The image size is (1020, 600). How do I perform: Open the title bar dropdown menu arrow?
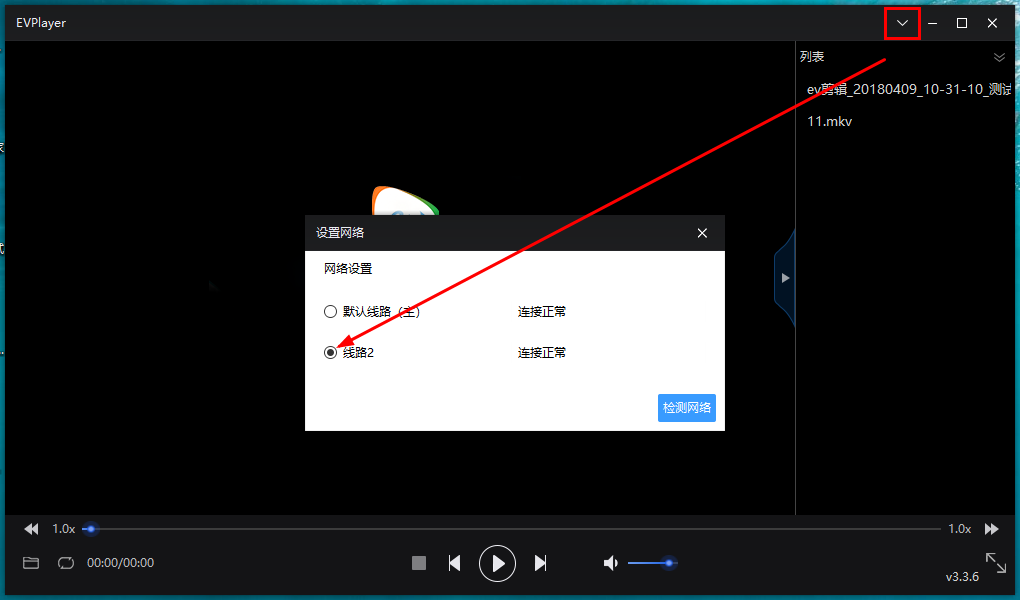(x=902, y=23)
